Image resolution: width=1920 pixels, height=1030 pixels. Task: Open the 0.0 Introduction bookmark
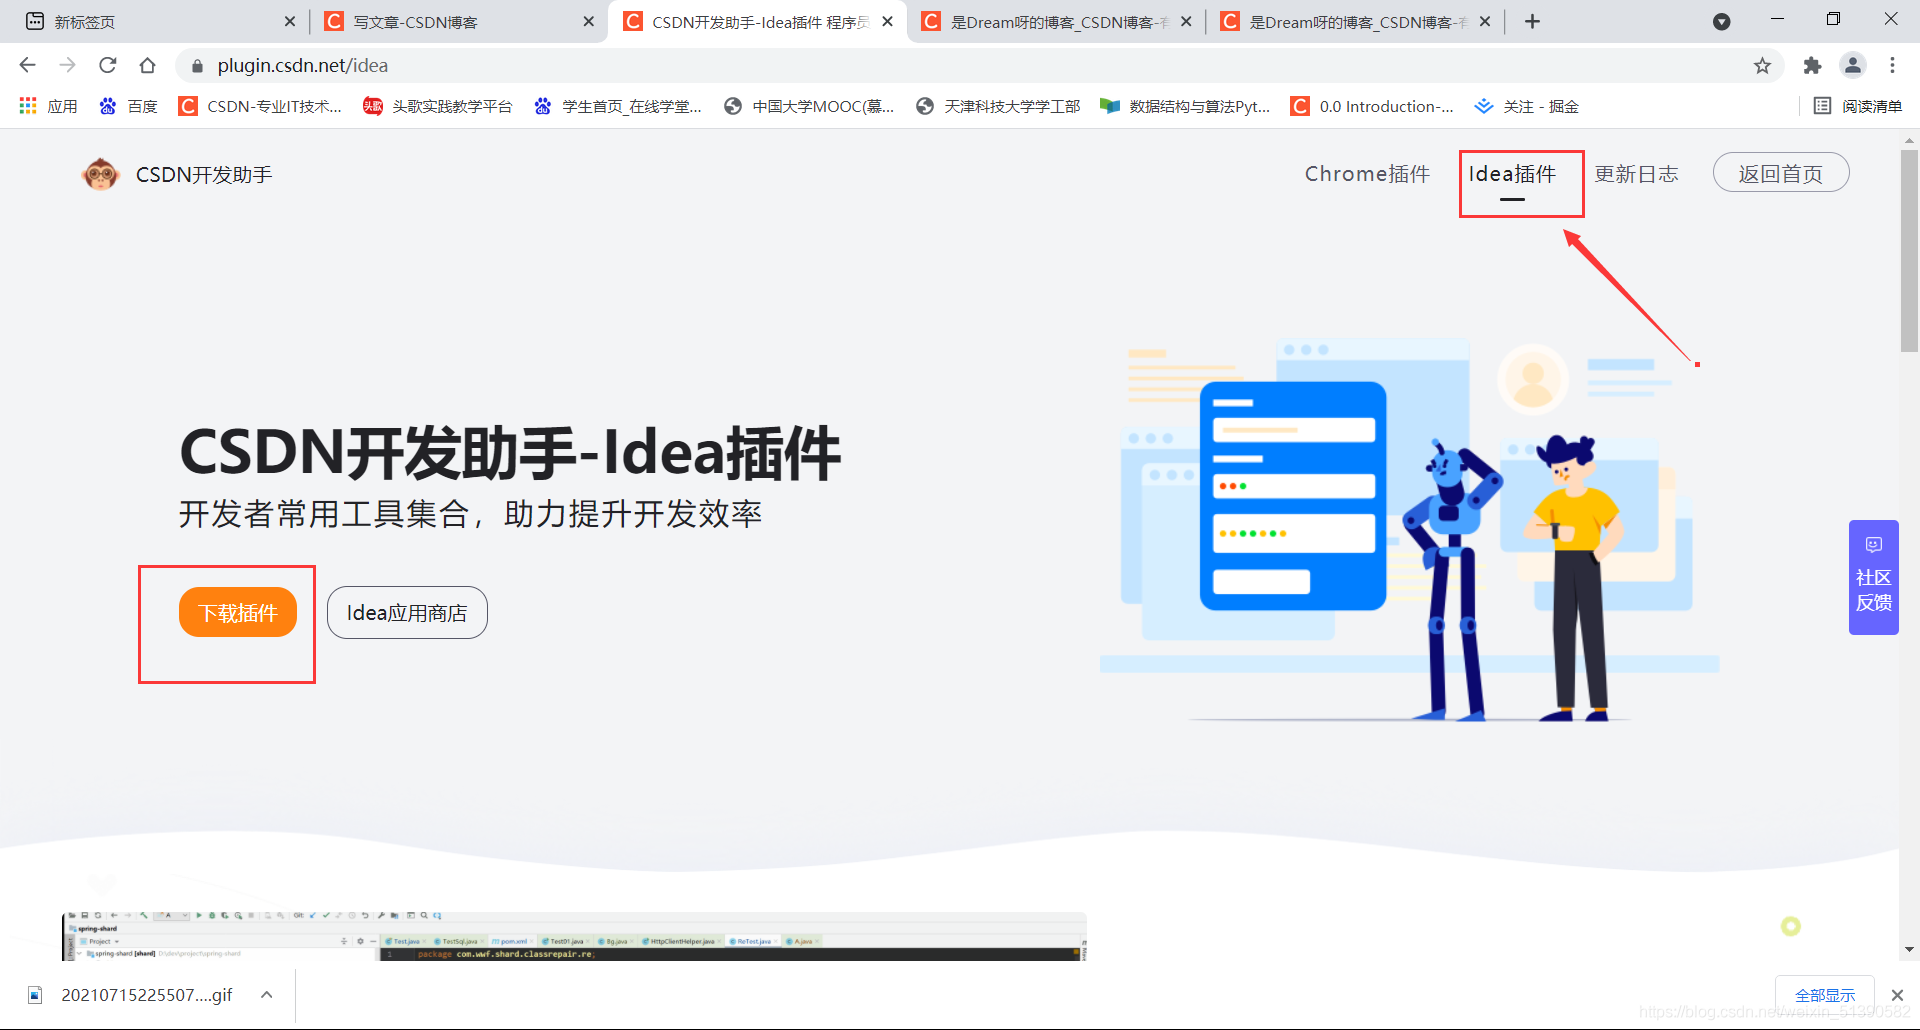point(1372,106)
